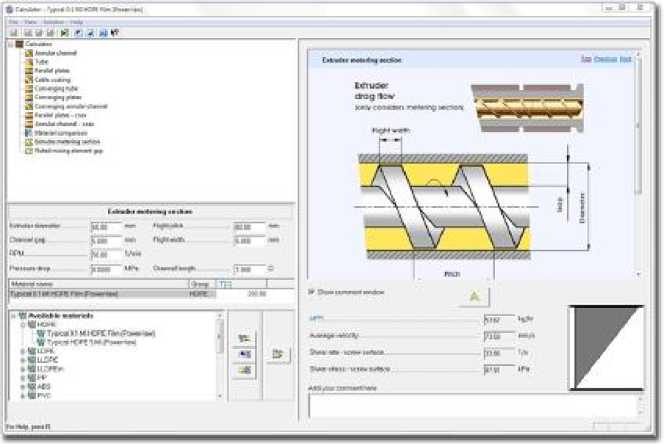
Task: Click the Next link in help panel
Action: [626, 59]
